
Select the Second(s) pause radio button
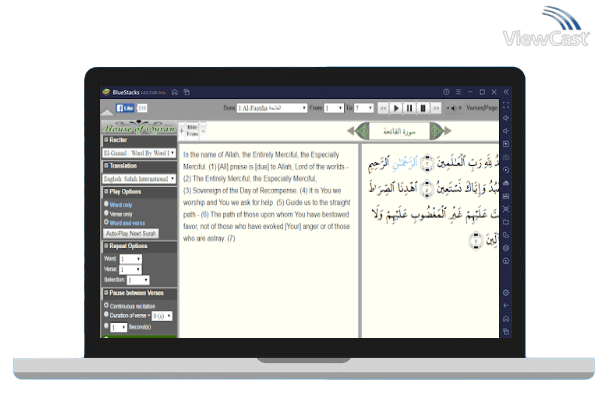pyautogui.click(x=106, y=326)
